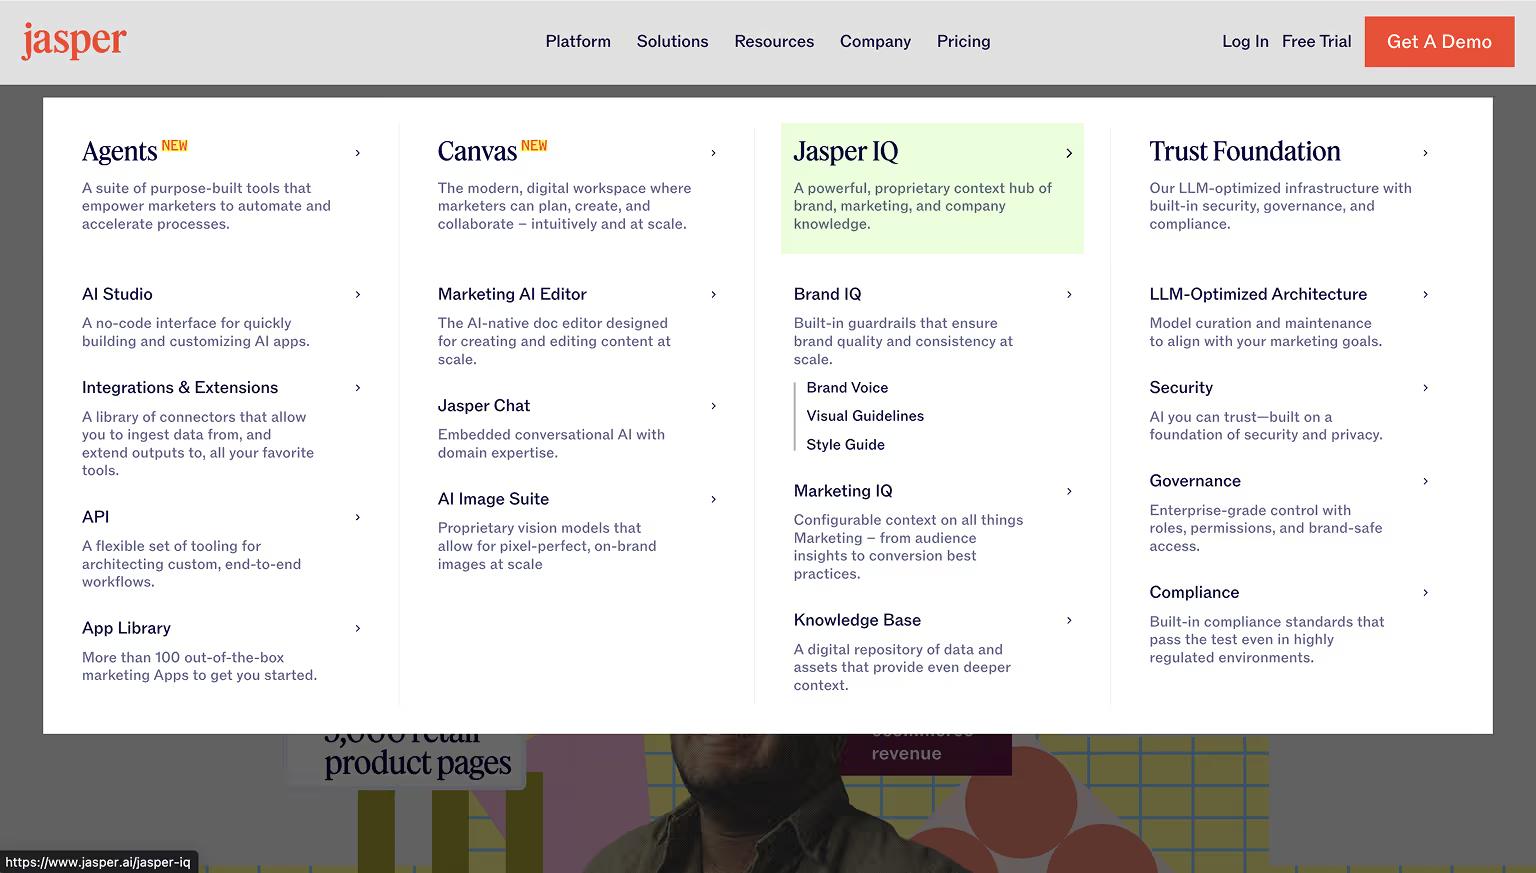1536x873 pixels.
Task: Open the Trust Foundation heading link
Action: point(1245,151)
